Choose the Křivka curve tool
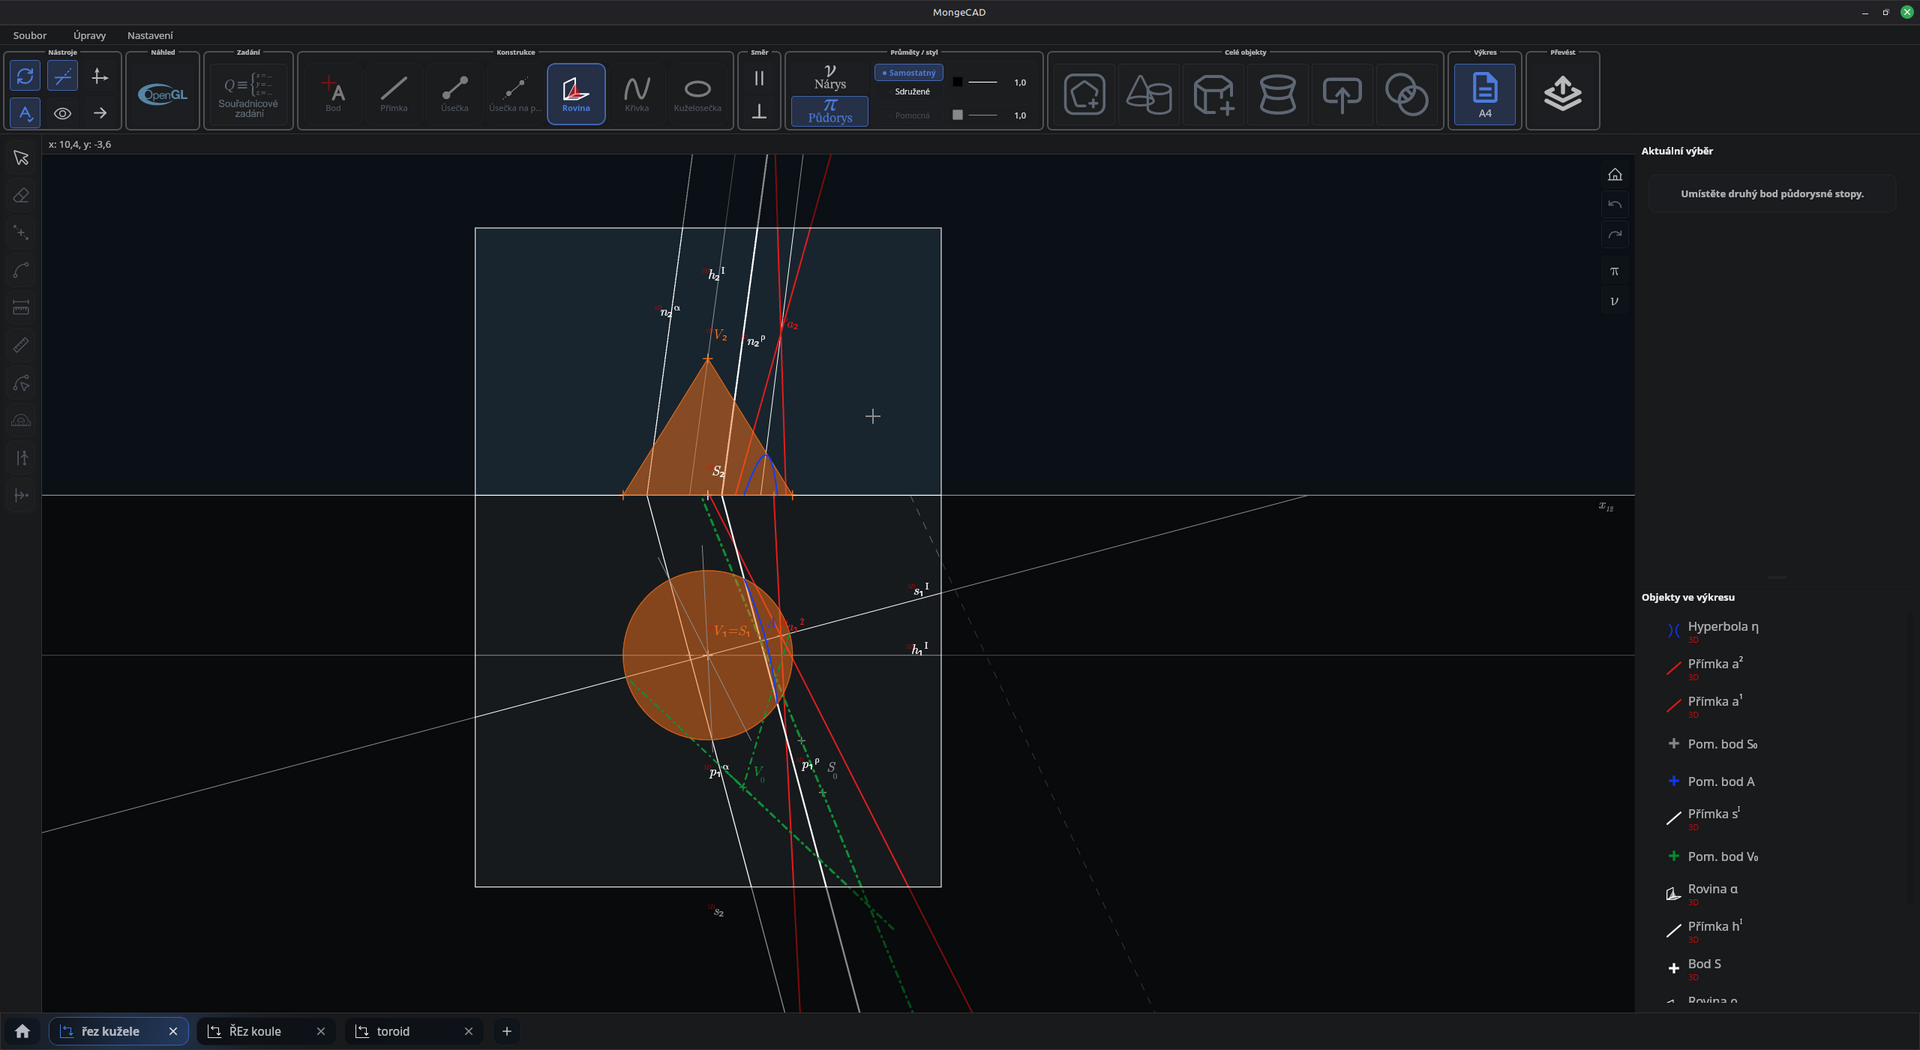The image size is (1920, 1050). (637, 94)
